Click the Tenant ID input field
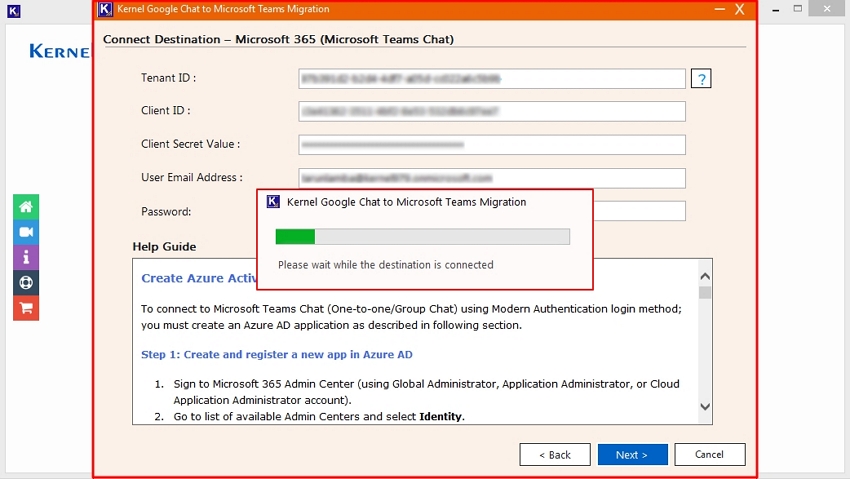 pyautogui.click(x=492, y=79)
